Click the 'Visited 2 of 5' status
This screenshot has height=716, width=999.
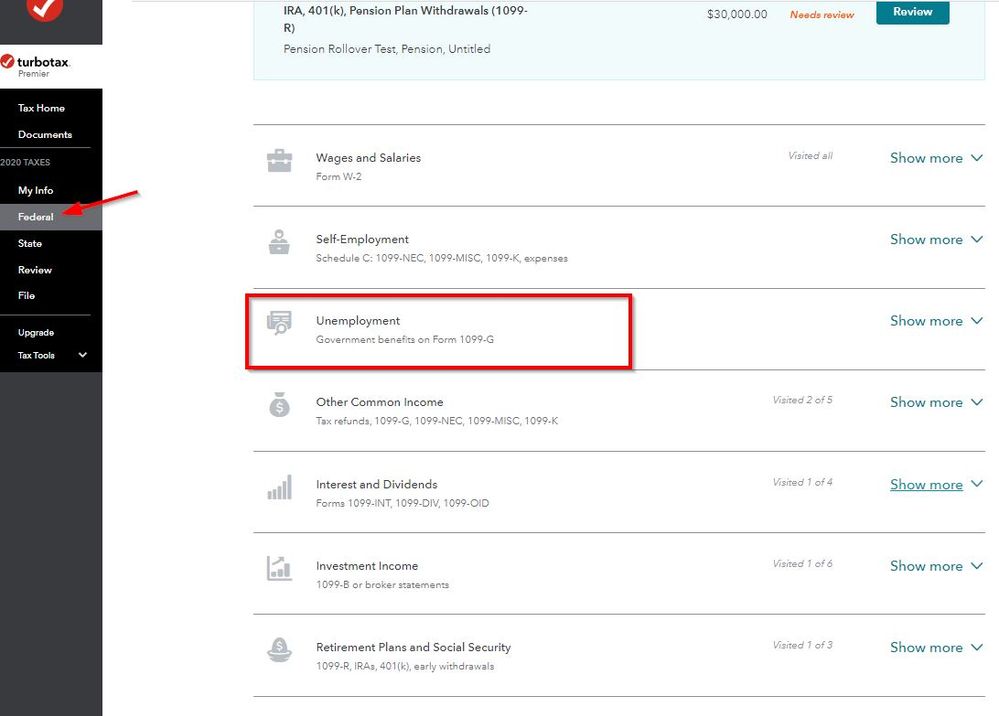[x=803, y=400]
